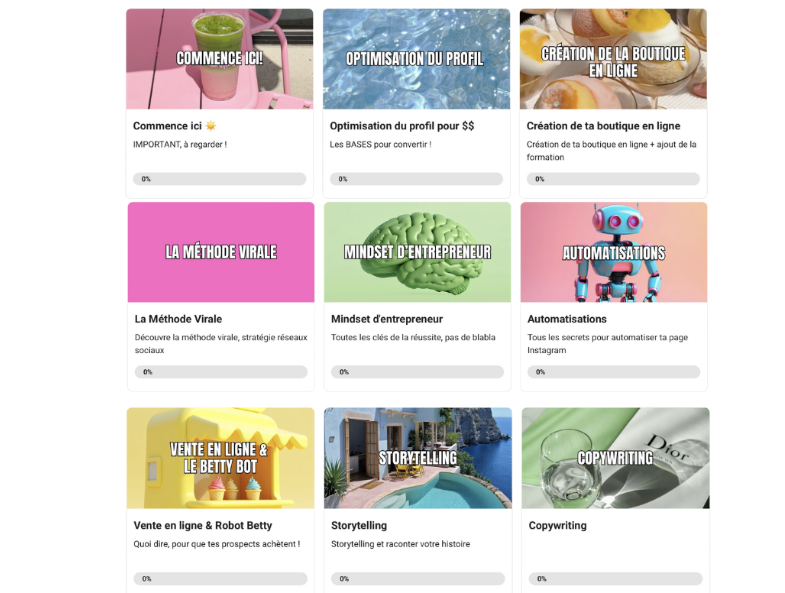Click the Copywriting 0% progress bar

(x=615, y=578)
